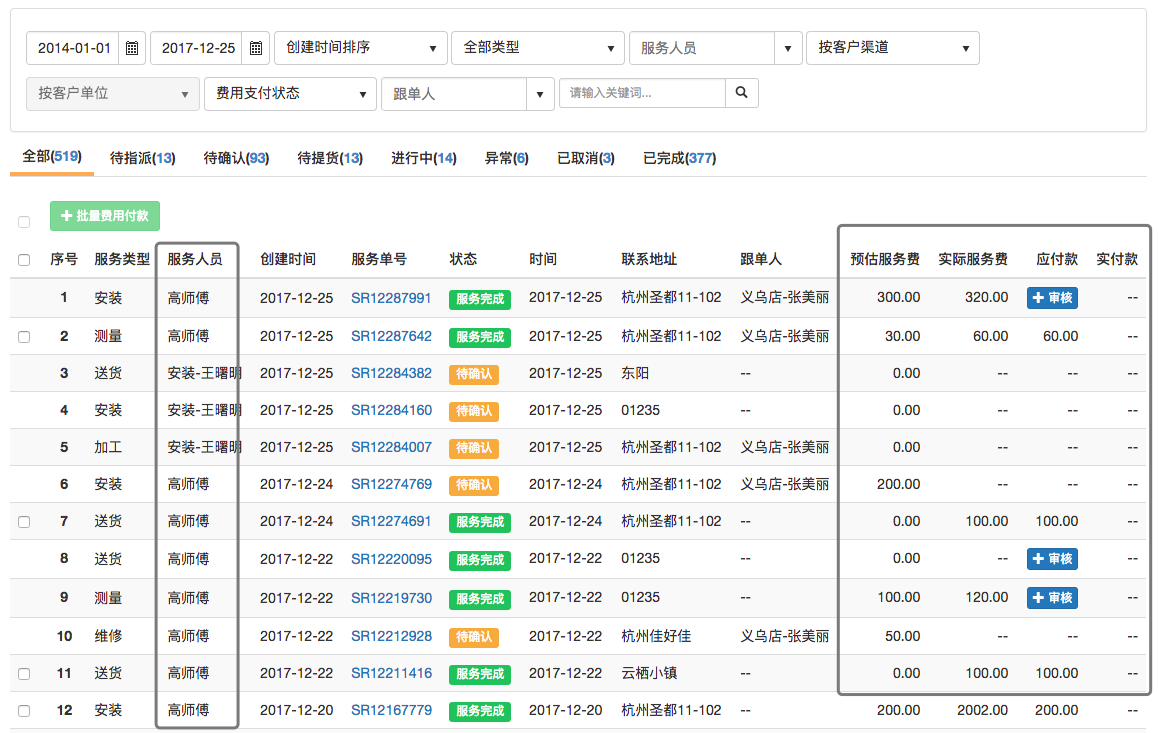Click 待确认 status badge in row 3

pos(473,374)
